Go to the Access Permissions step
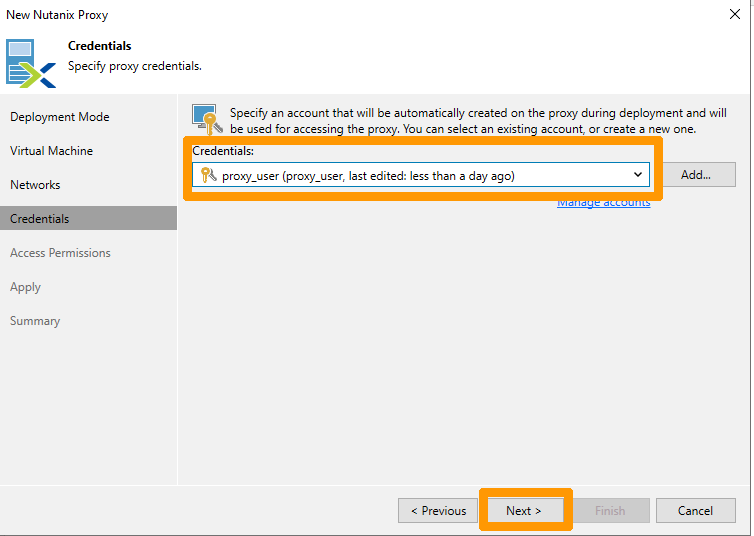The image size is (754, 536). 60,253
